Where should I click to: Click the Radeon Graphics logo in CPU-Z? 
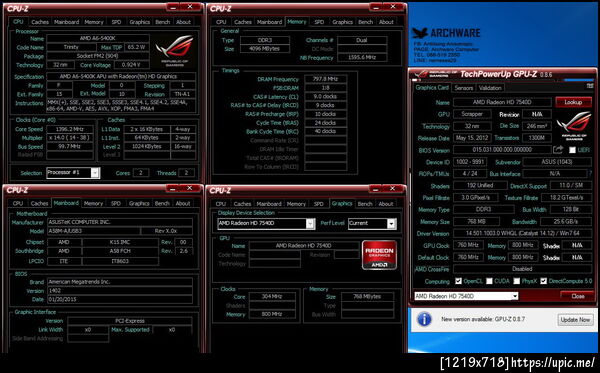[379, 255]
